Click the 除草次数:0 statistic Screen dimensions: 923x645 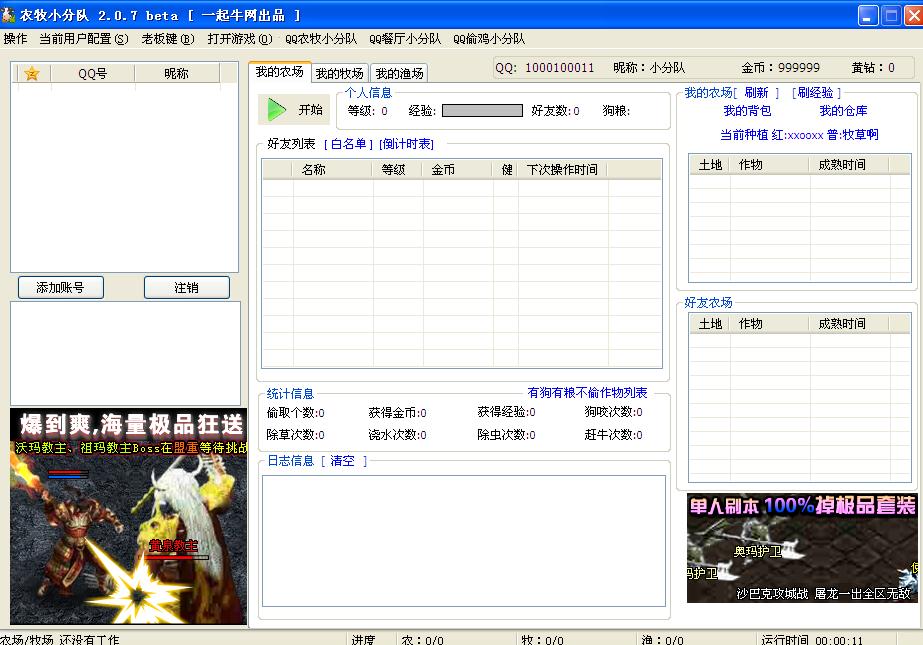coord(296,435)
